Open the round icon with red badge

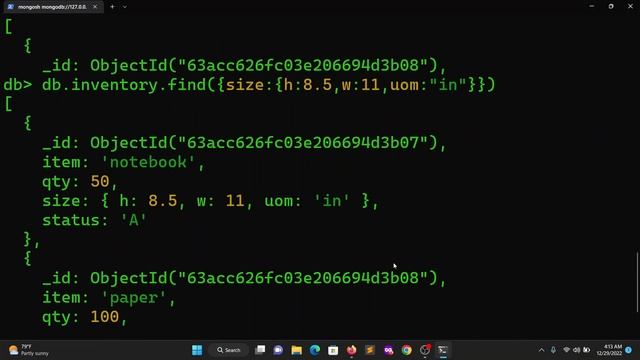[425, 350]
